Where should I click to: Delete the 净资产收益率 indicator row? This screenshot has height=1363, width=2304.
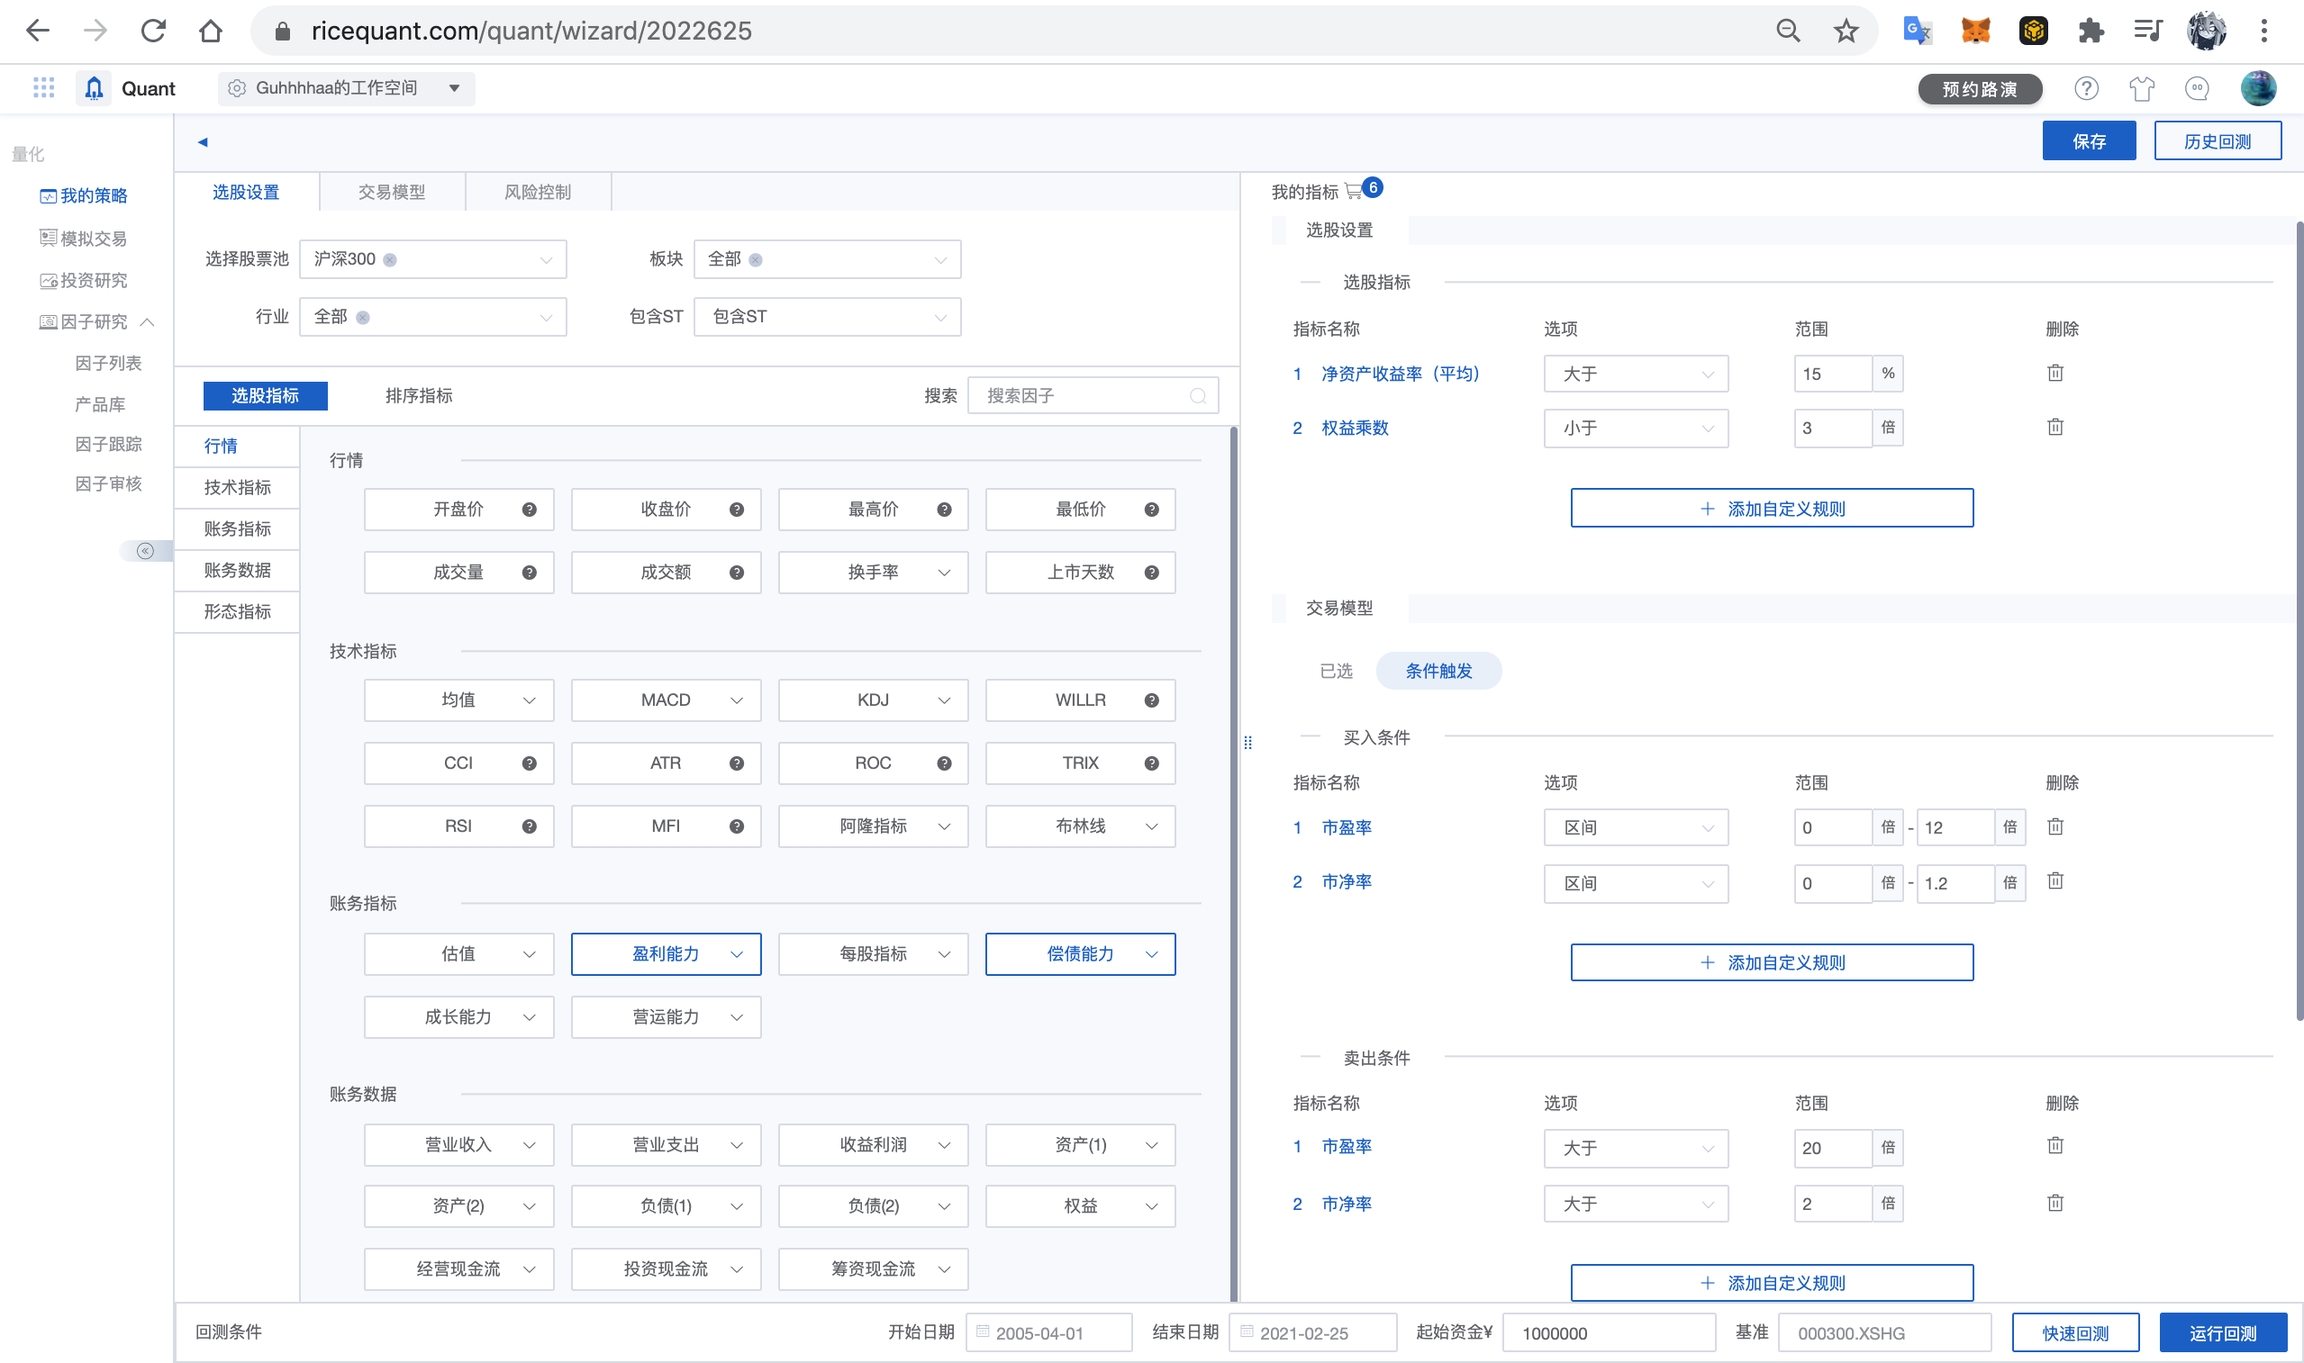pos(2055,373)
